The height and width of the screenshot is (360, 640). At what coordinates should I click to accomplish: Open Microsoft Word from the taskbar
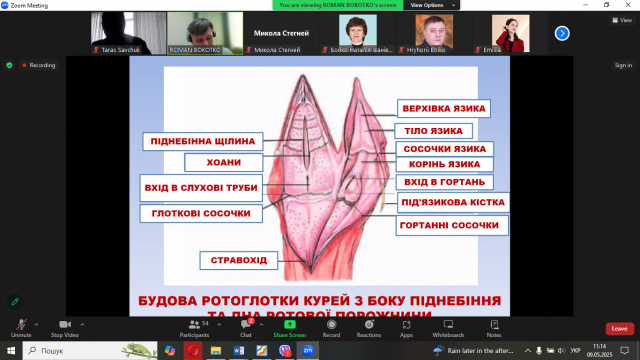(239, 351)
